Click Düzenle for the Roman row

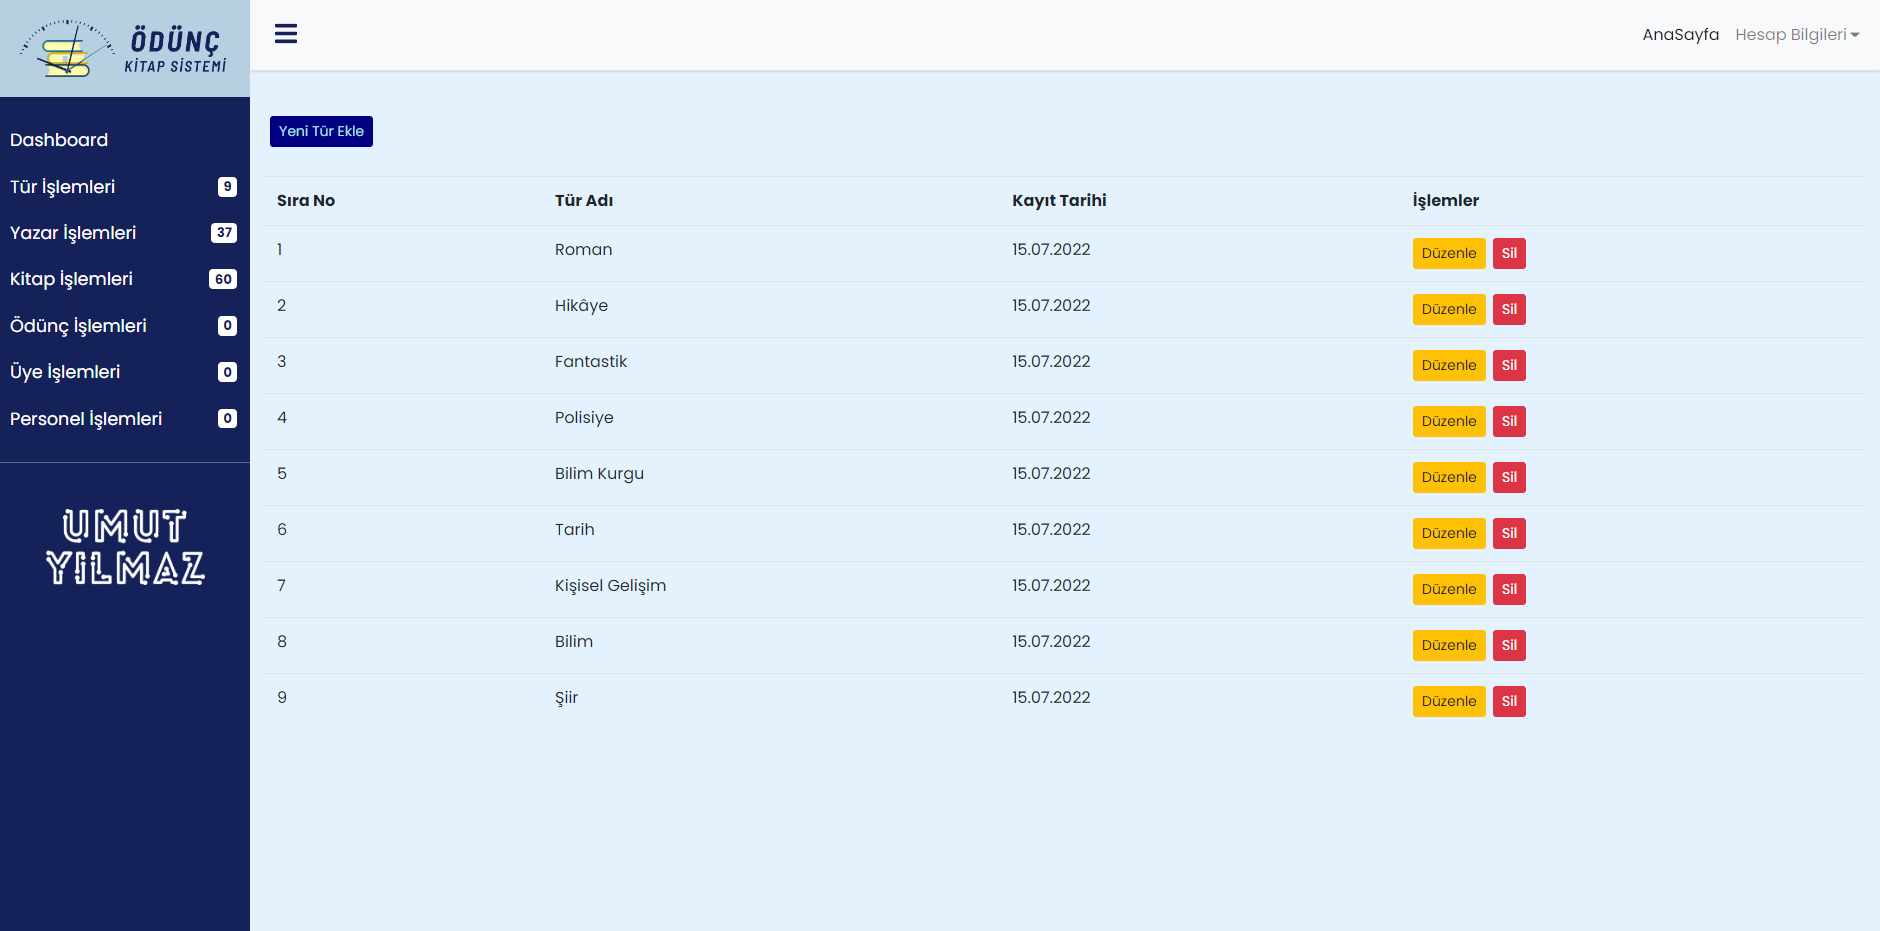pos(1448,254)
